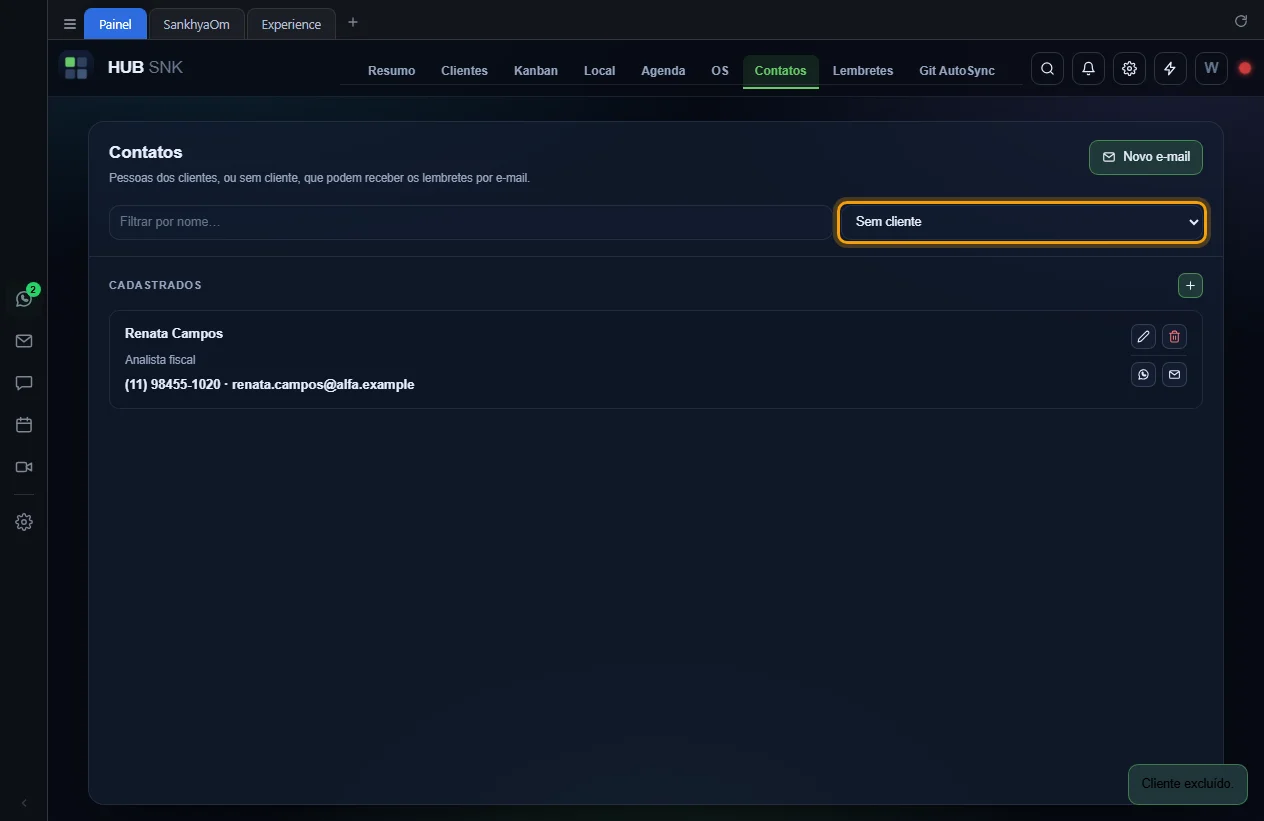Focus the 'Filtrar por nome' field

470,222
